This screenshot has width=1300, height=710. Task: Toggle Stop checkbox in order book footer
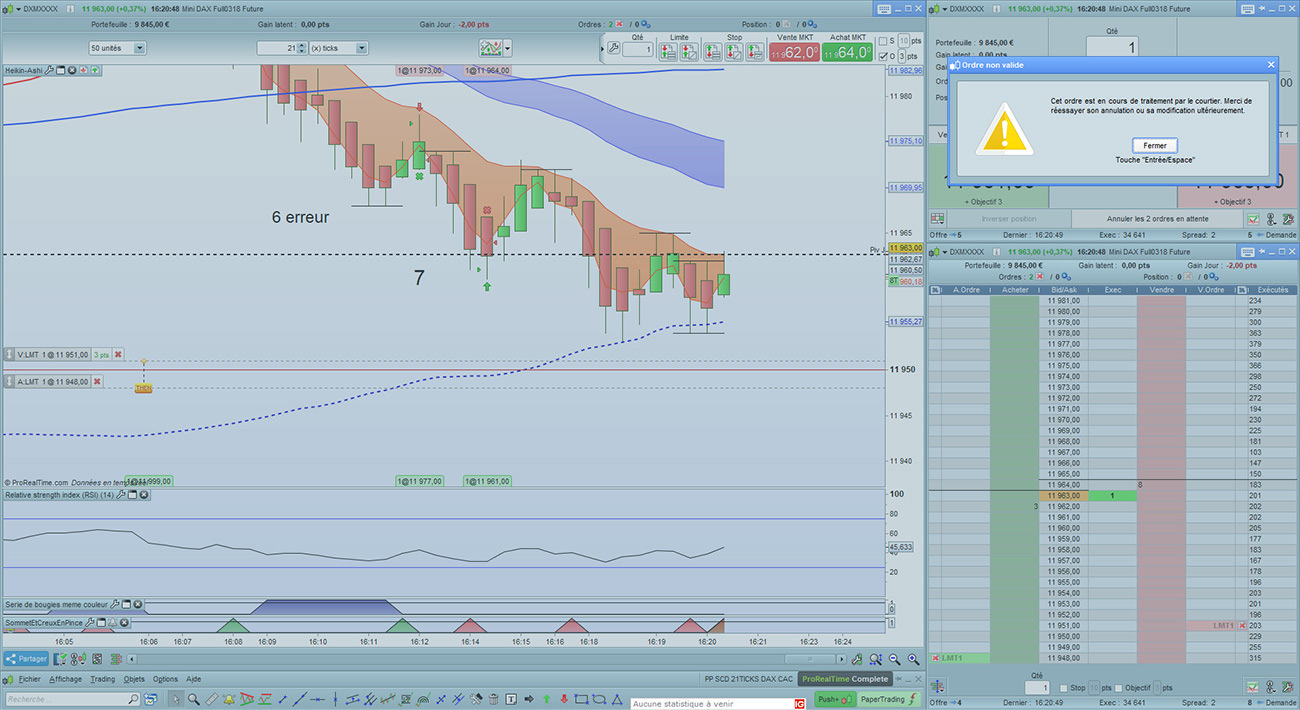[x=1061, y=687]
